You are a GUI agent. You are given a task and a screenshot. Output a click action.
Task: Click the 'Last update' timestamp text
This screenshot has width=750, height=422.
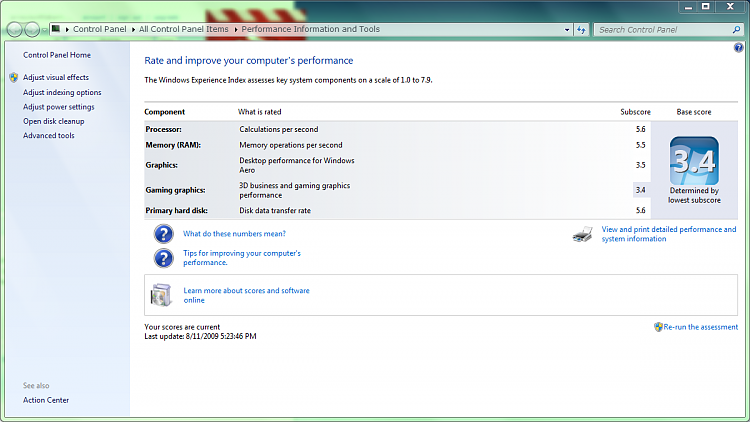pos(200,336)
